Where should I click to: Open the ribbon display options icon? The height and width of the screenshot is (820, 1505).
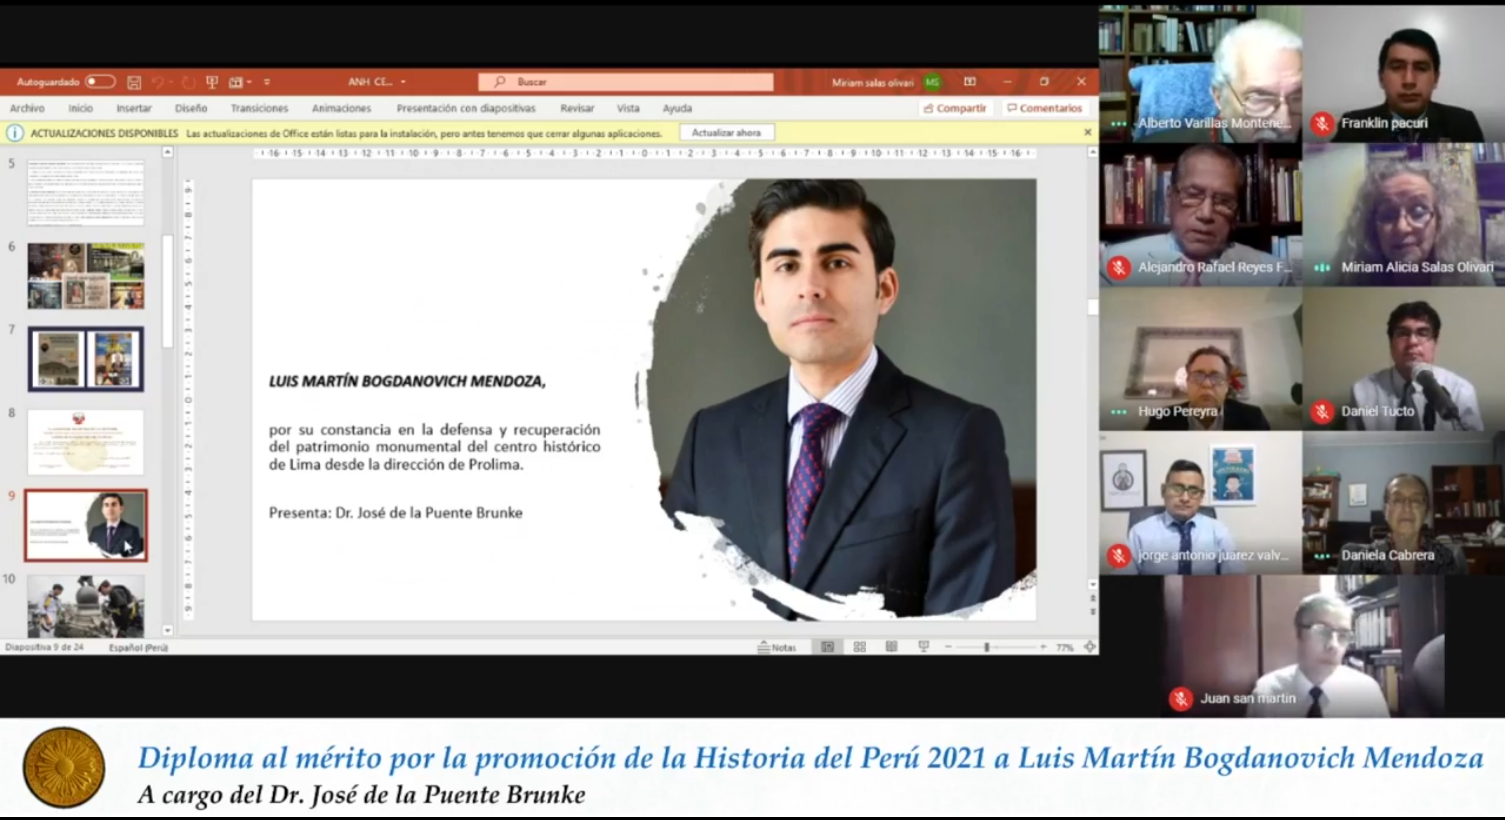(969, 82)
